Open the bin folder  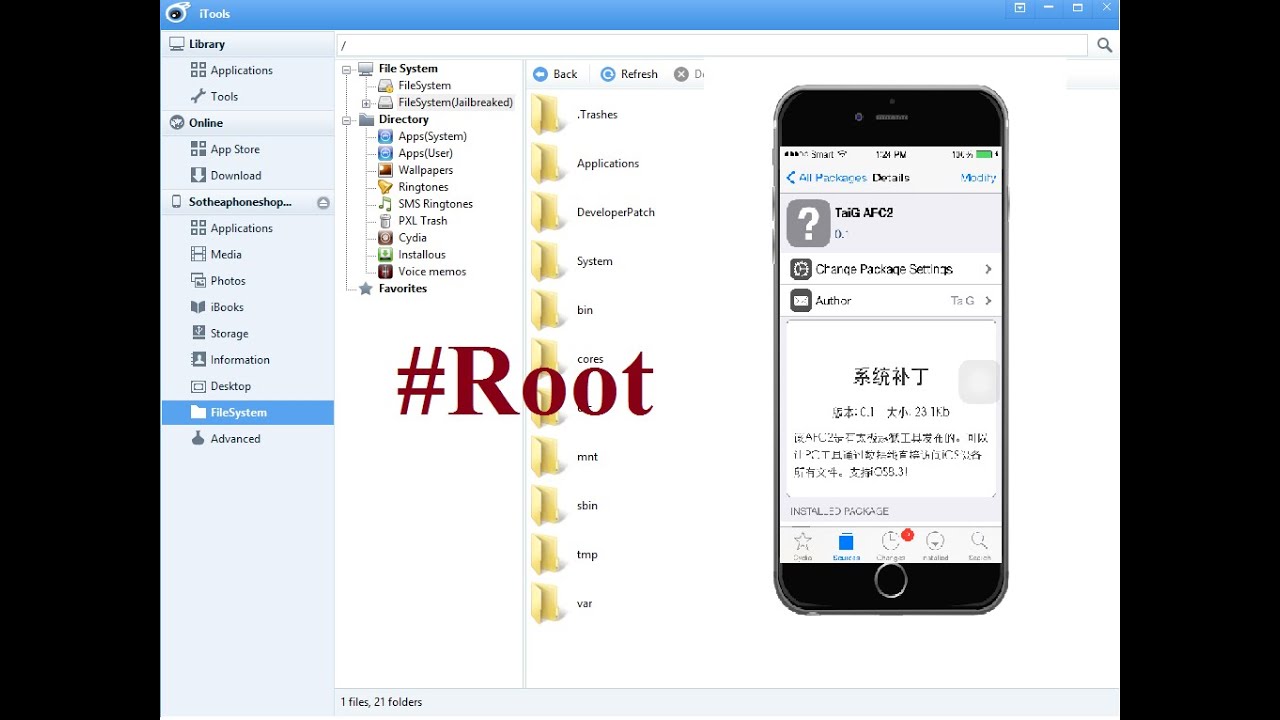click(x=562, y=310)
